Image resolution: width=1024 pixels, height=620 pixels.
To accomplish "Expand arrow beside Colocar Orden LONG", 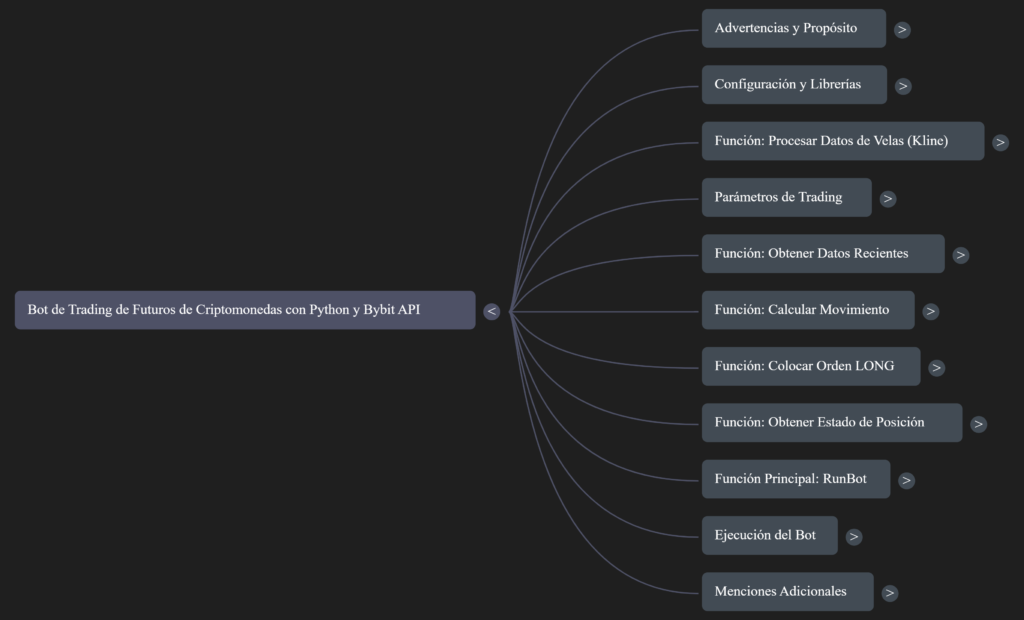I will (x=936, y=367).
